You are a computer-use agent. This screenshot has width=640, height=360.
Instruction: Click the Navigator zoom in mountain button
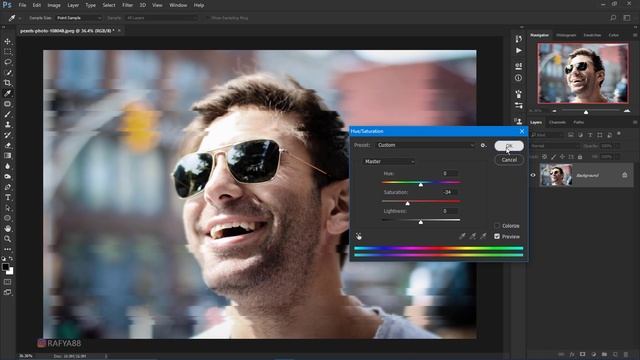627,111
